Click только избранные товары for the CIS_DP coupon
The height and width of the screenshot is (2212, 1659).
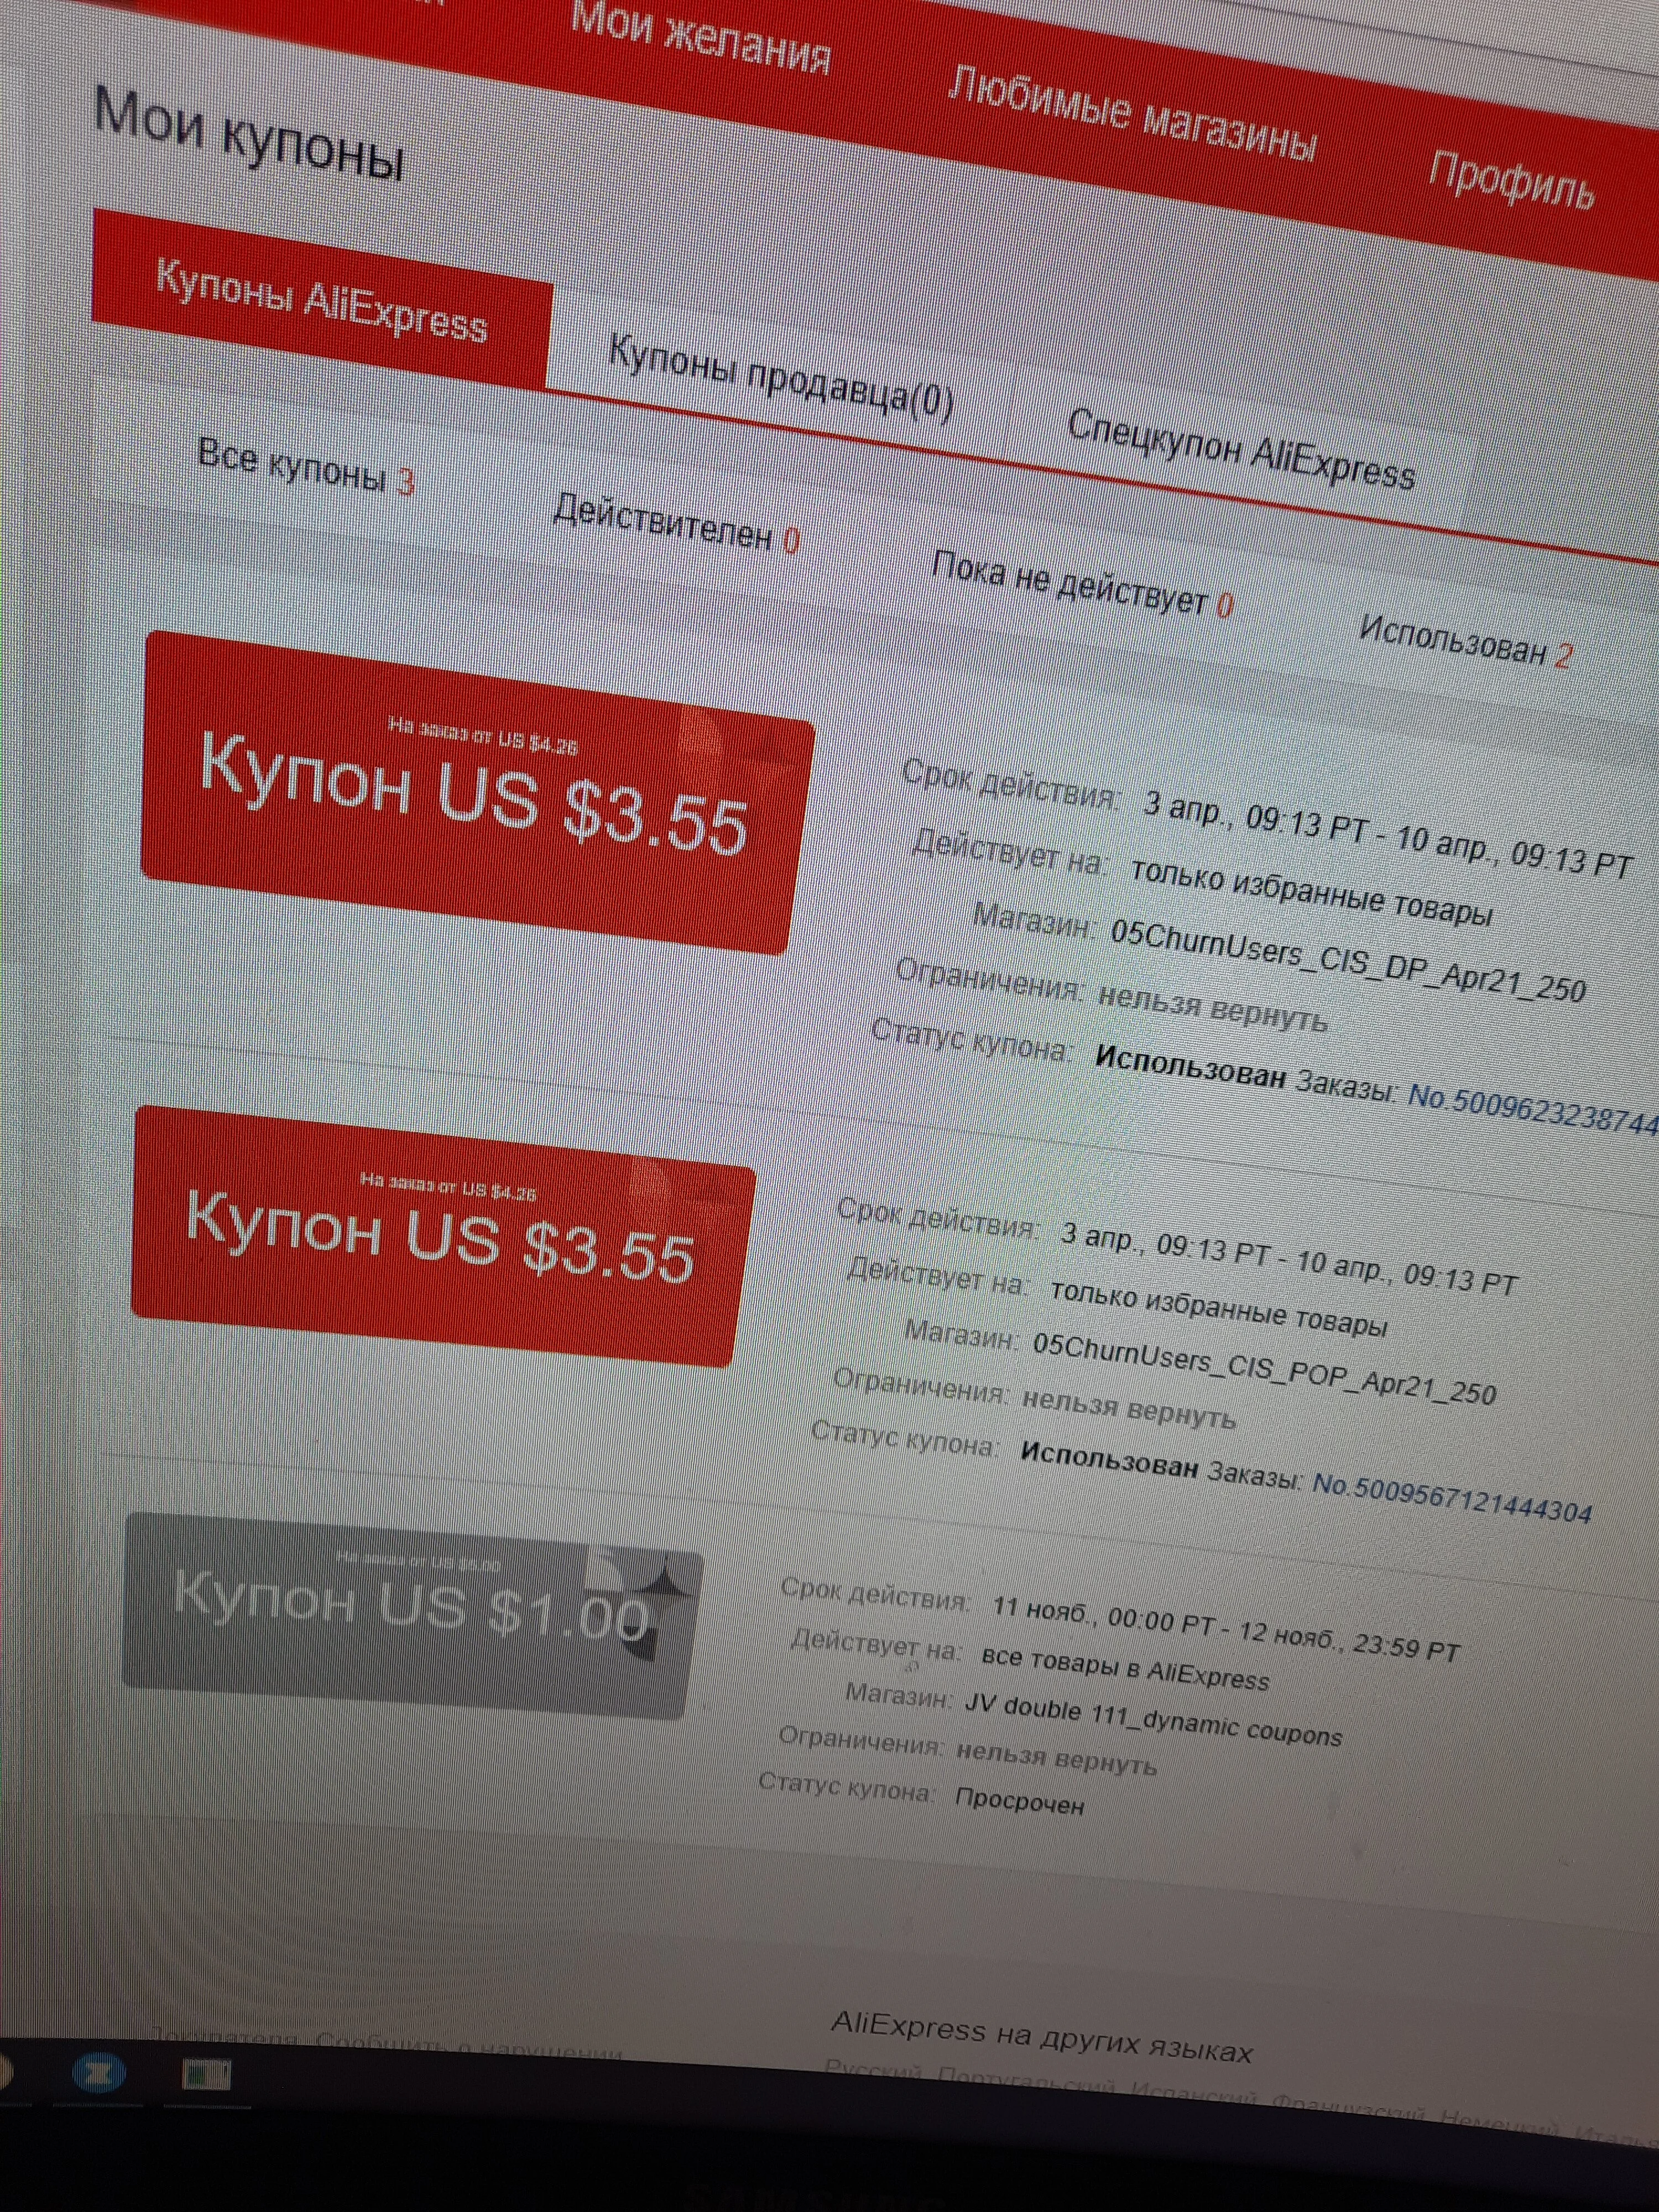[x=1312, y=893]
